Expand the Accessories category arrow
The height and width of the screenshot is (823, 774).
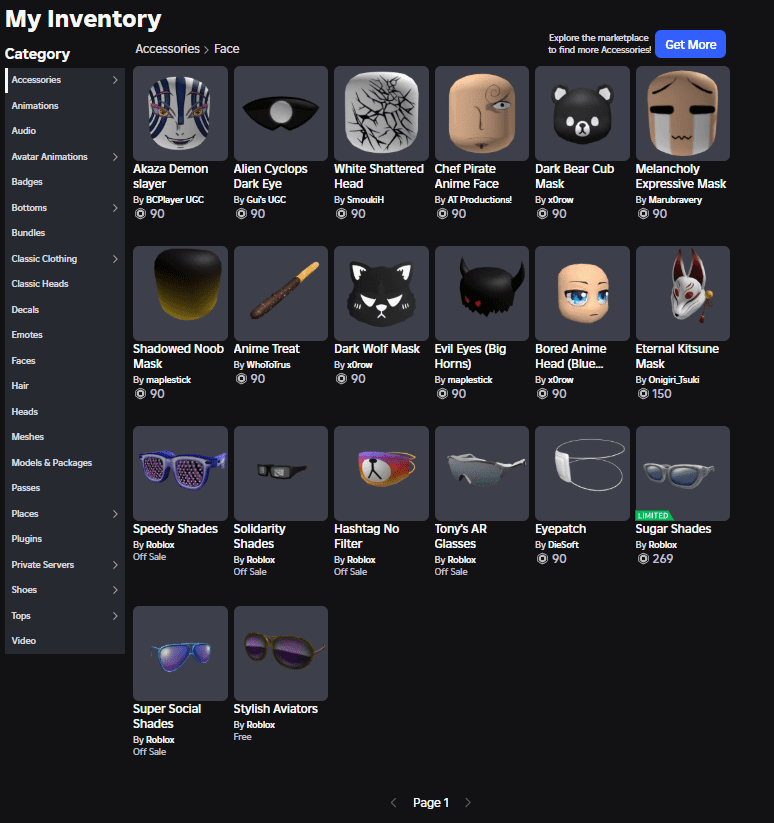[115, 80]
